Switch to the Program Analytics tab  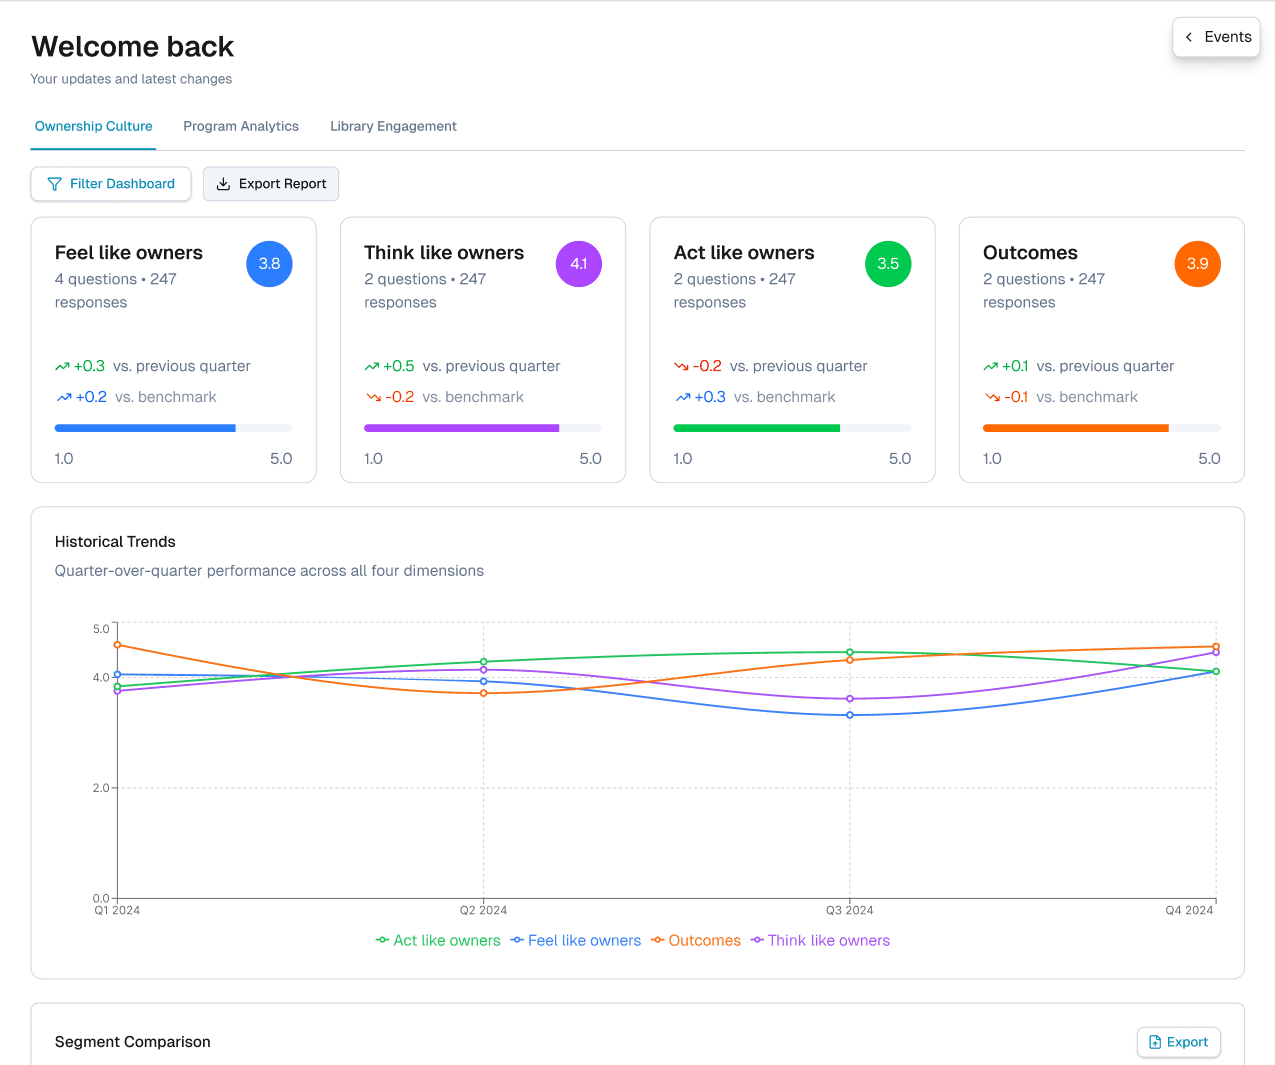(241, 126)
